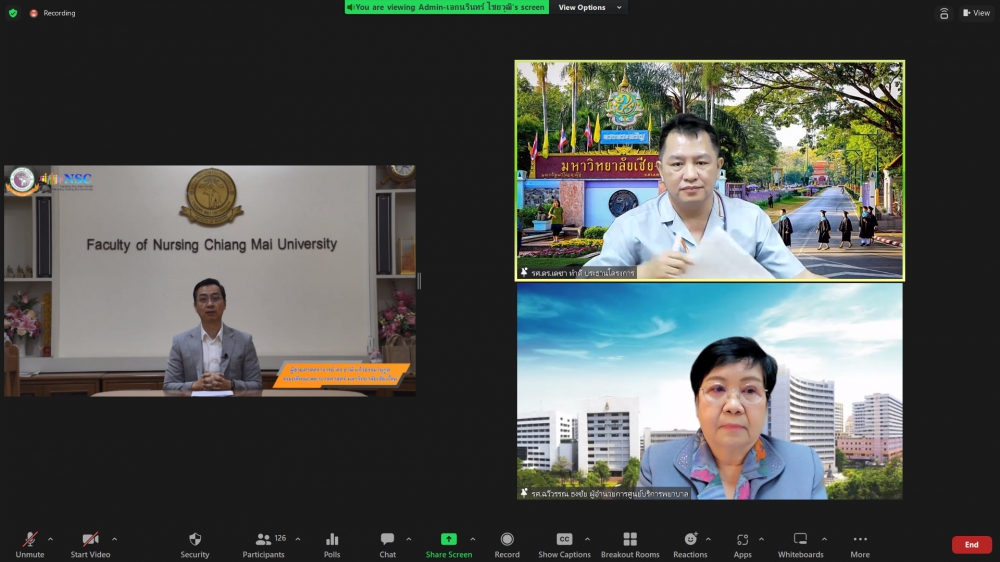Click the red End button

click(x=971, y=545)
